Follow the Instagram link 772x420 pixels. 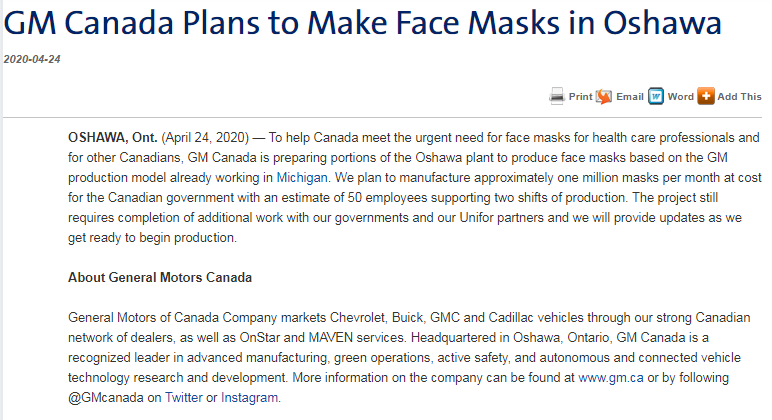(x=249, y=397)
